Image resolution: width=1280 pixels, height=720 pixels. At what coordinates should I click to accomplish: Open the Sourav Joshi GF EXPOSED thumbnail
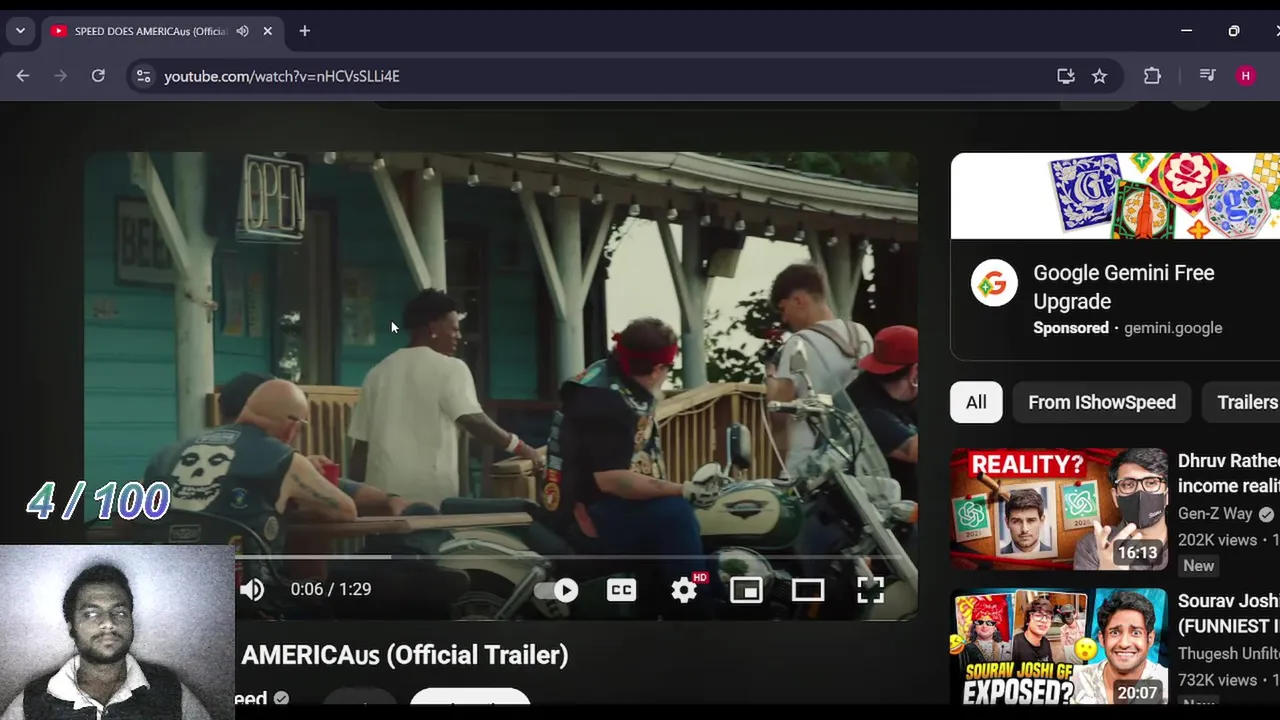(x=1058, y=647)
